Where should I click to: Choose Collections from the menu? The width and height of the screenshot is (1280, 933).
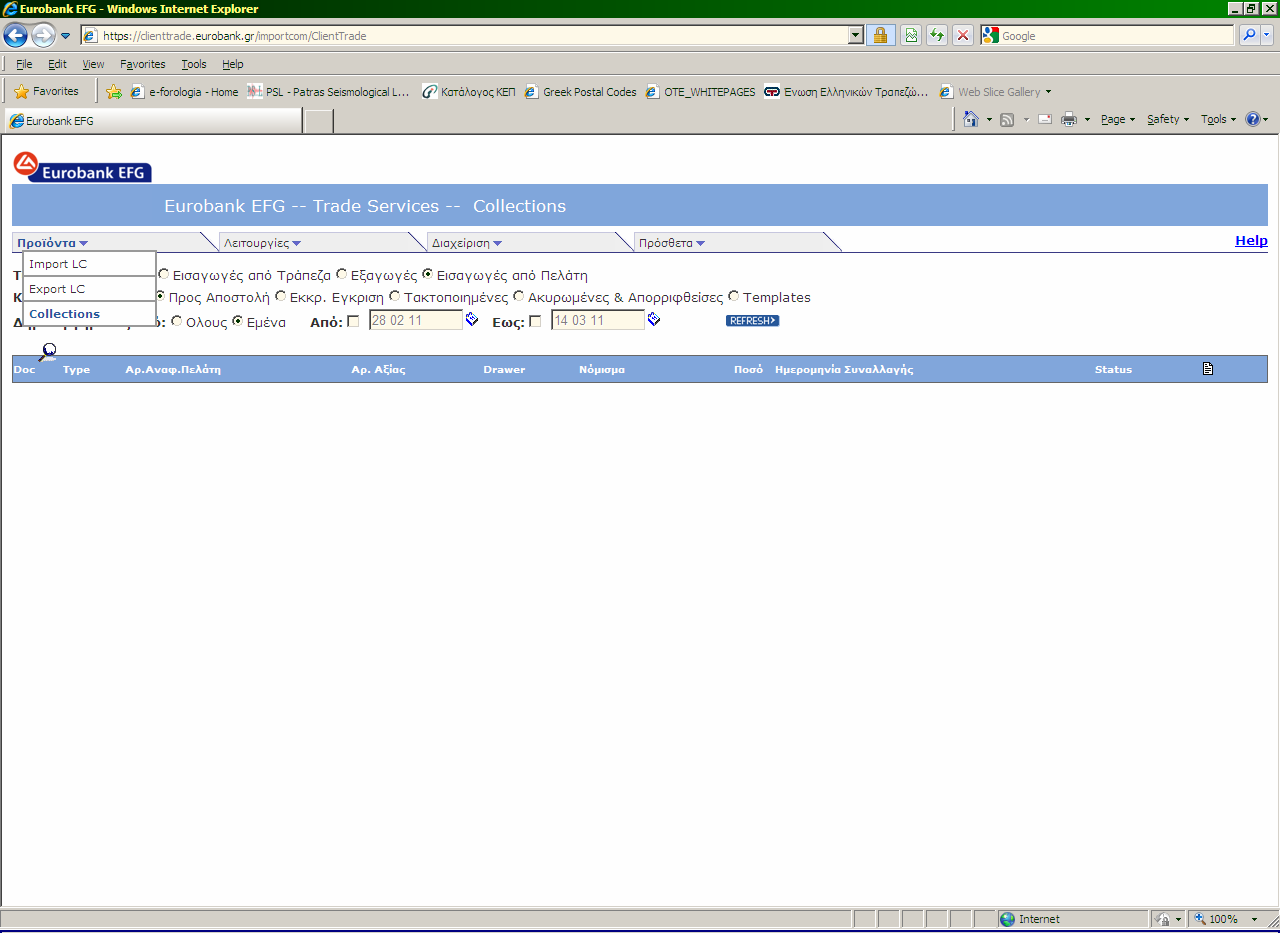pyautogui.click(x=90, y=314)
